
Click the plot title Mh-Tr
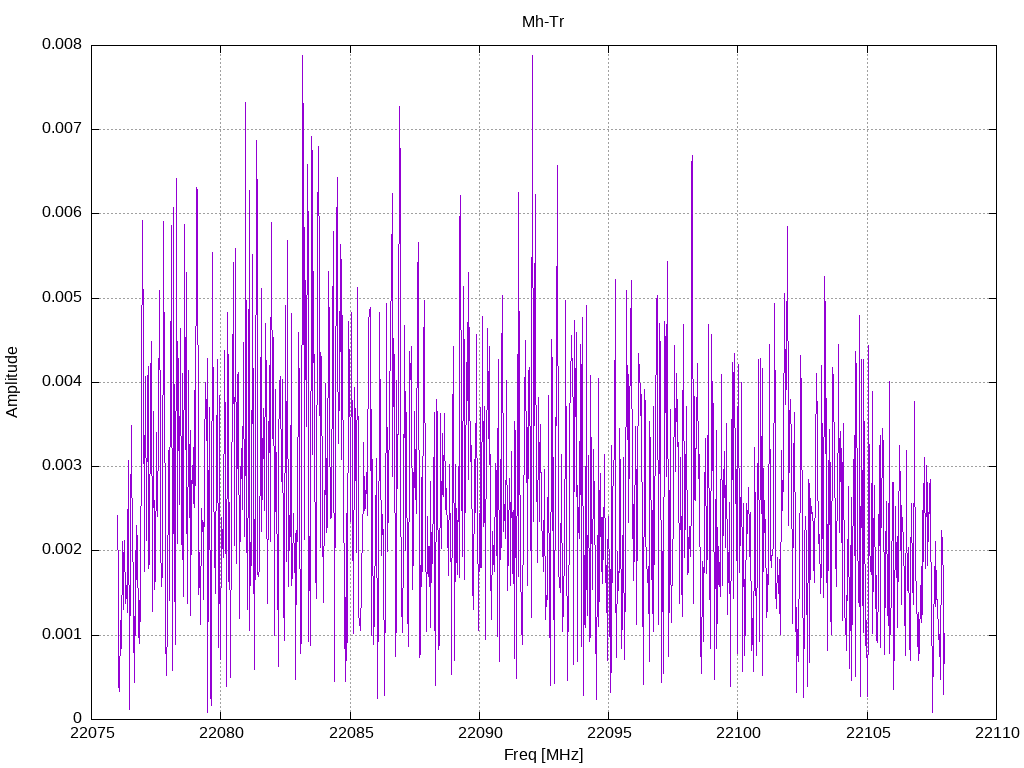543,22
